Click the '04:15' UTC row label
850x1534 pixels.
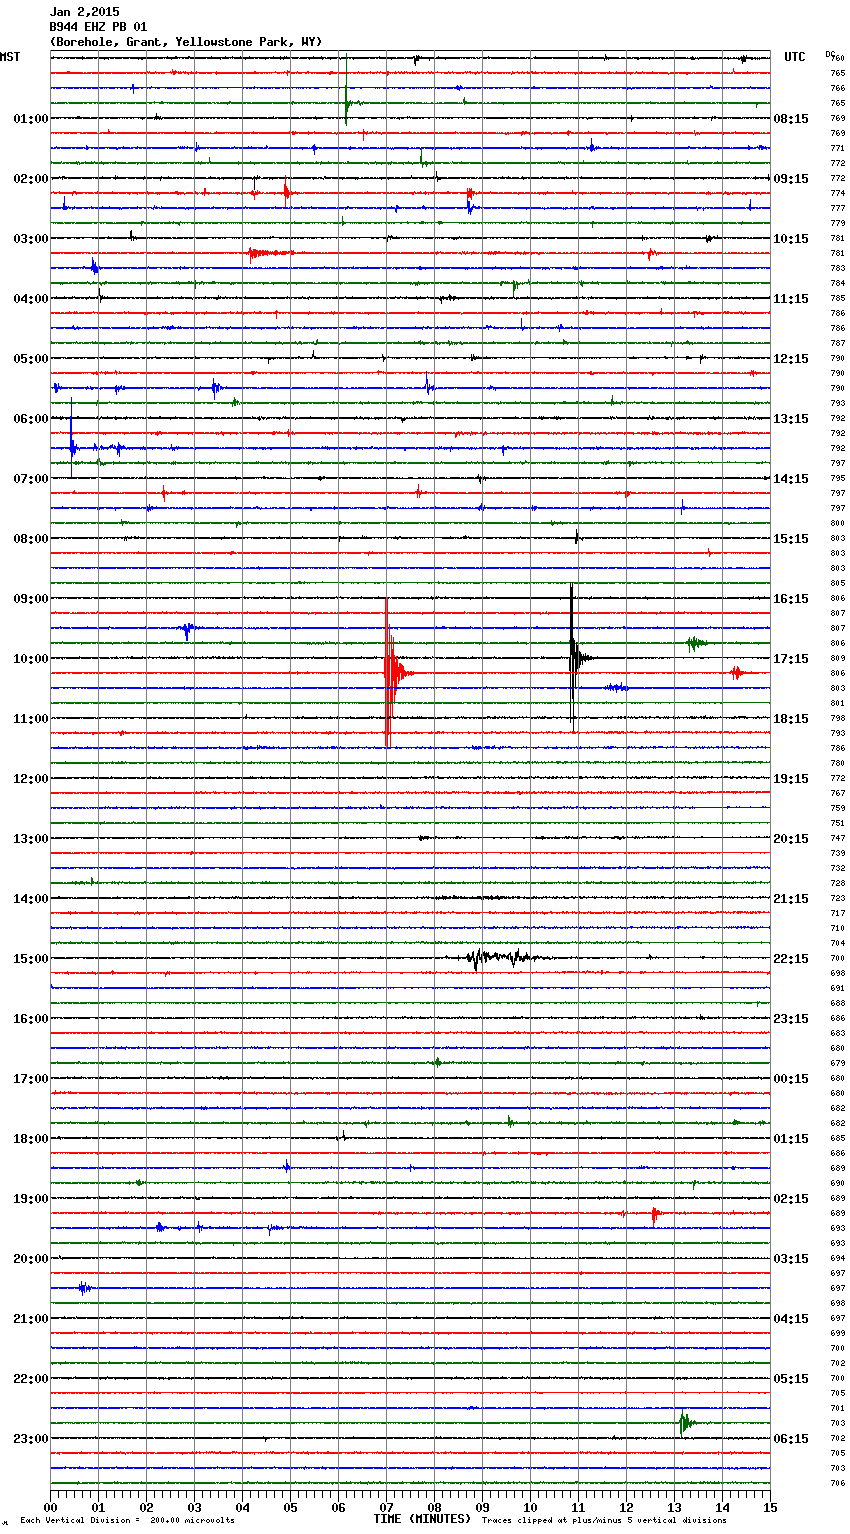coord(791,1319)
